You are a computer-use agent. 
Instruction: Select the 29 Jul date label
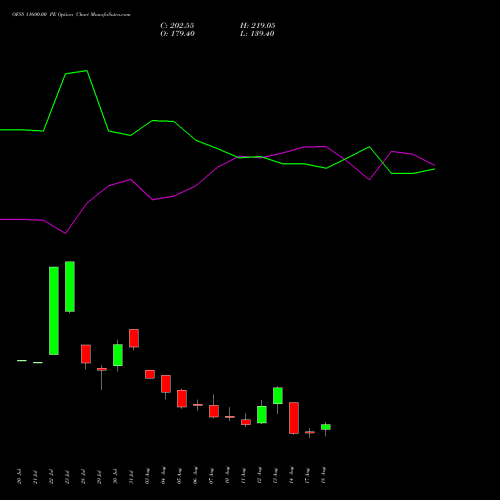coord(99,477)
